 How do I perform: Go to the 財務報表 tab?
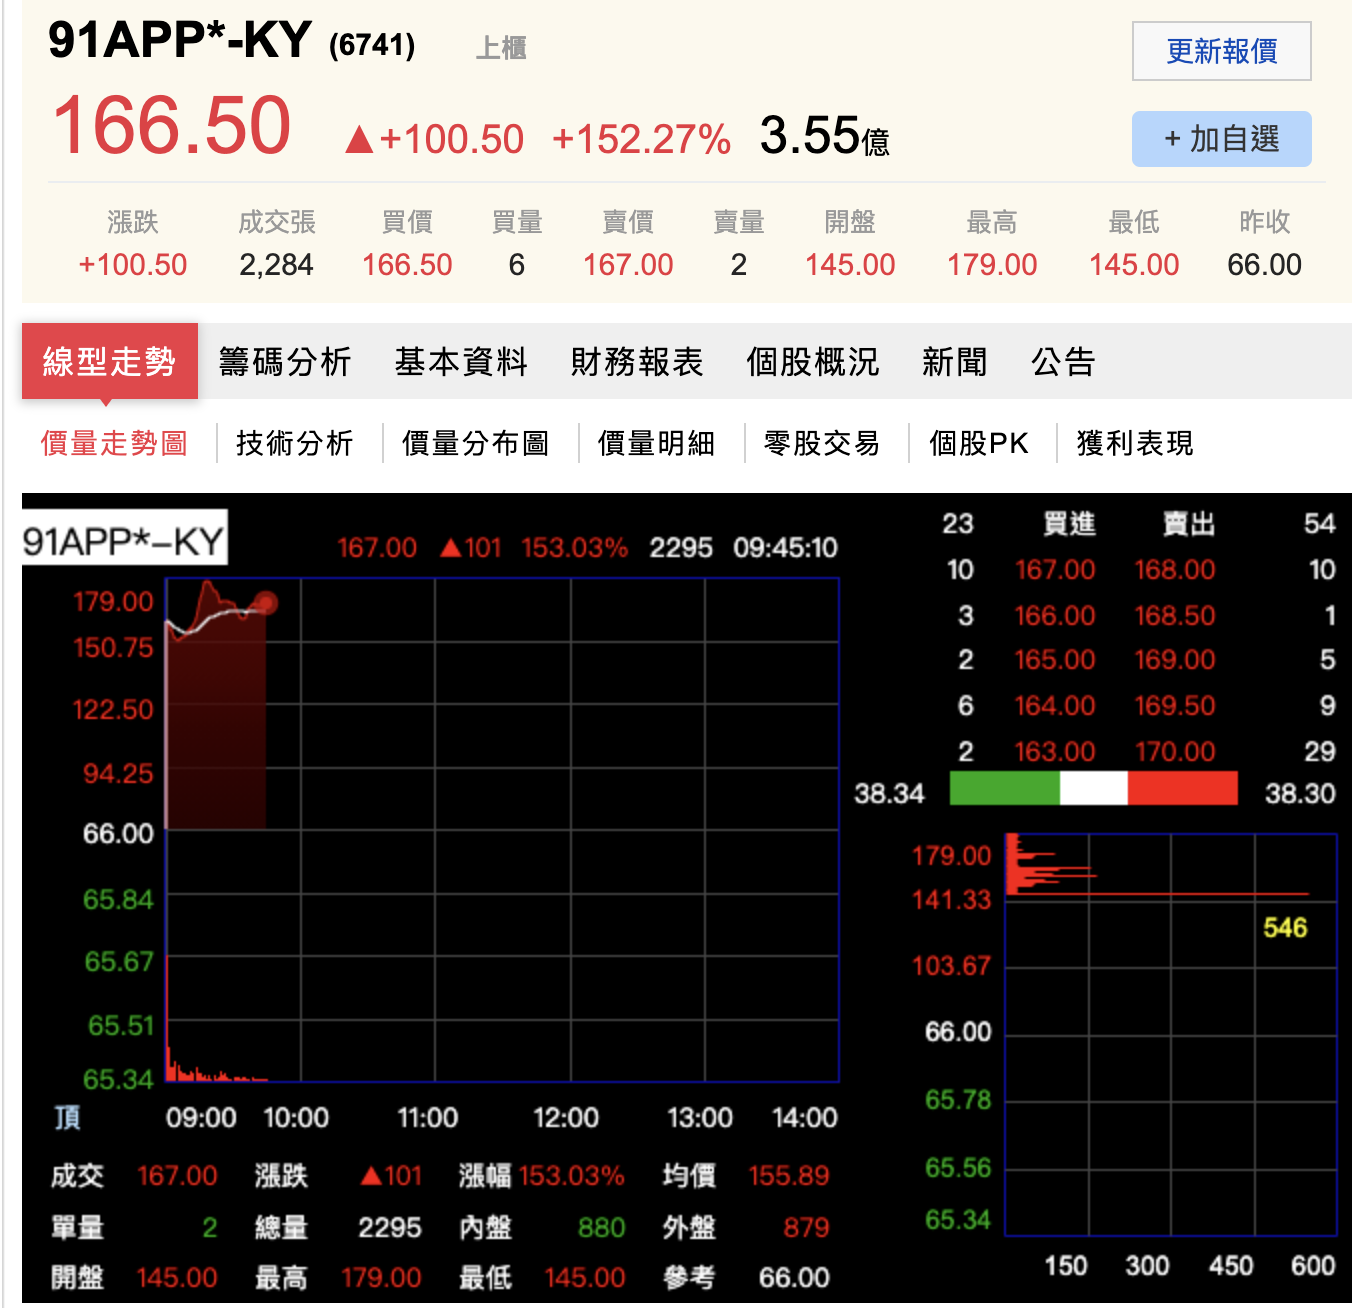pyautogui.click(x=637, y=361)
